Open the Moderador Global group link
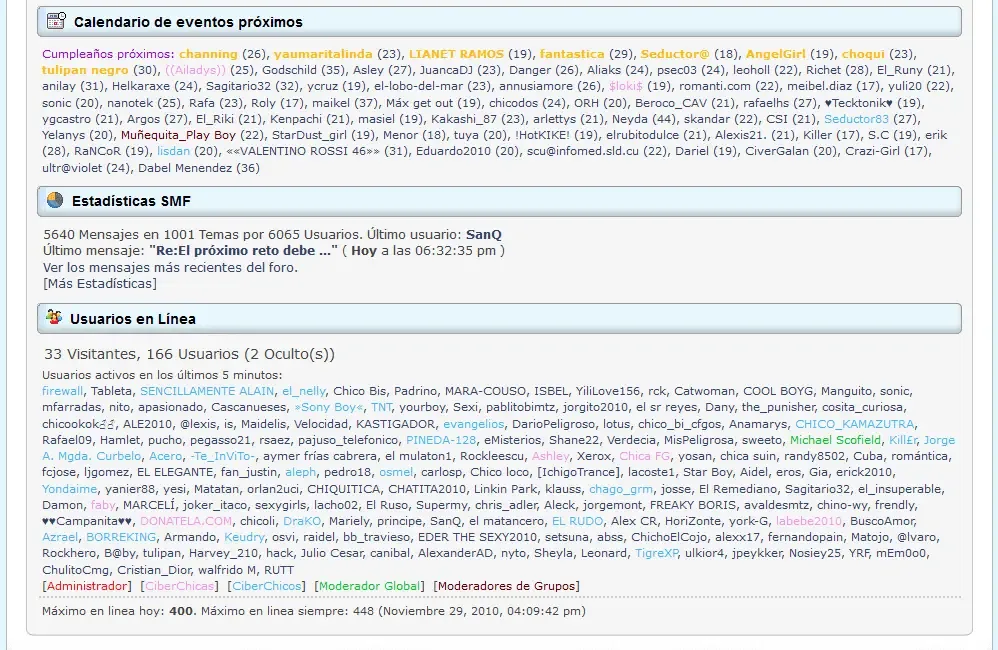Viewport: 998px width, 650px height. 369,586
